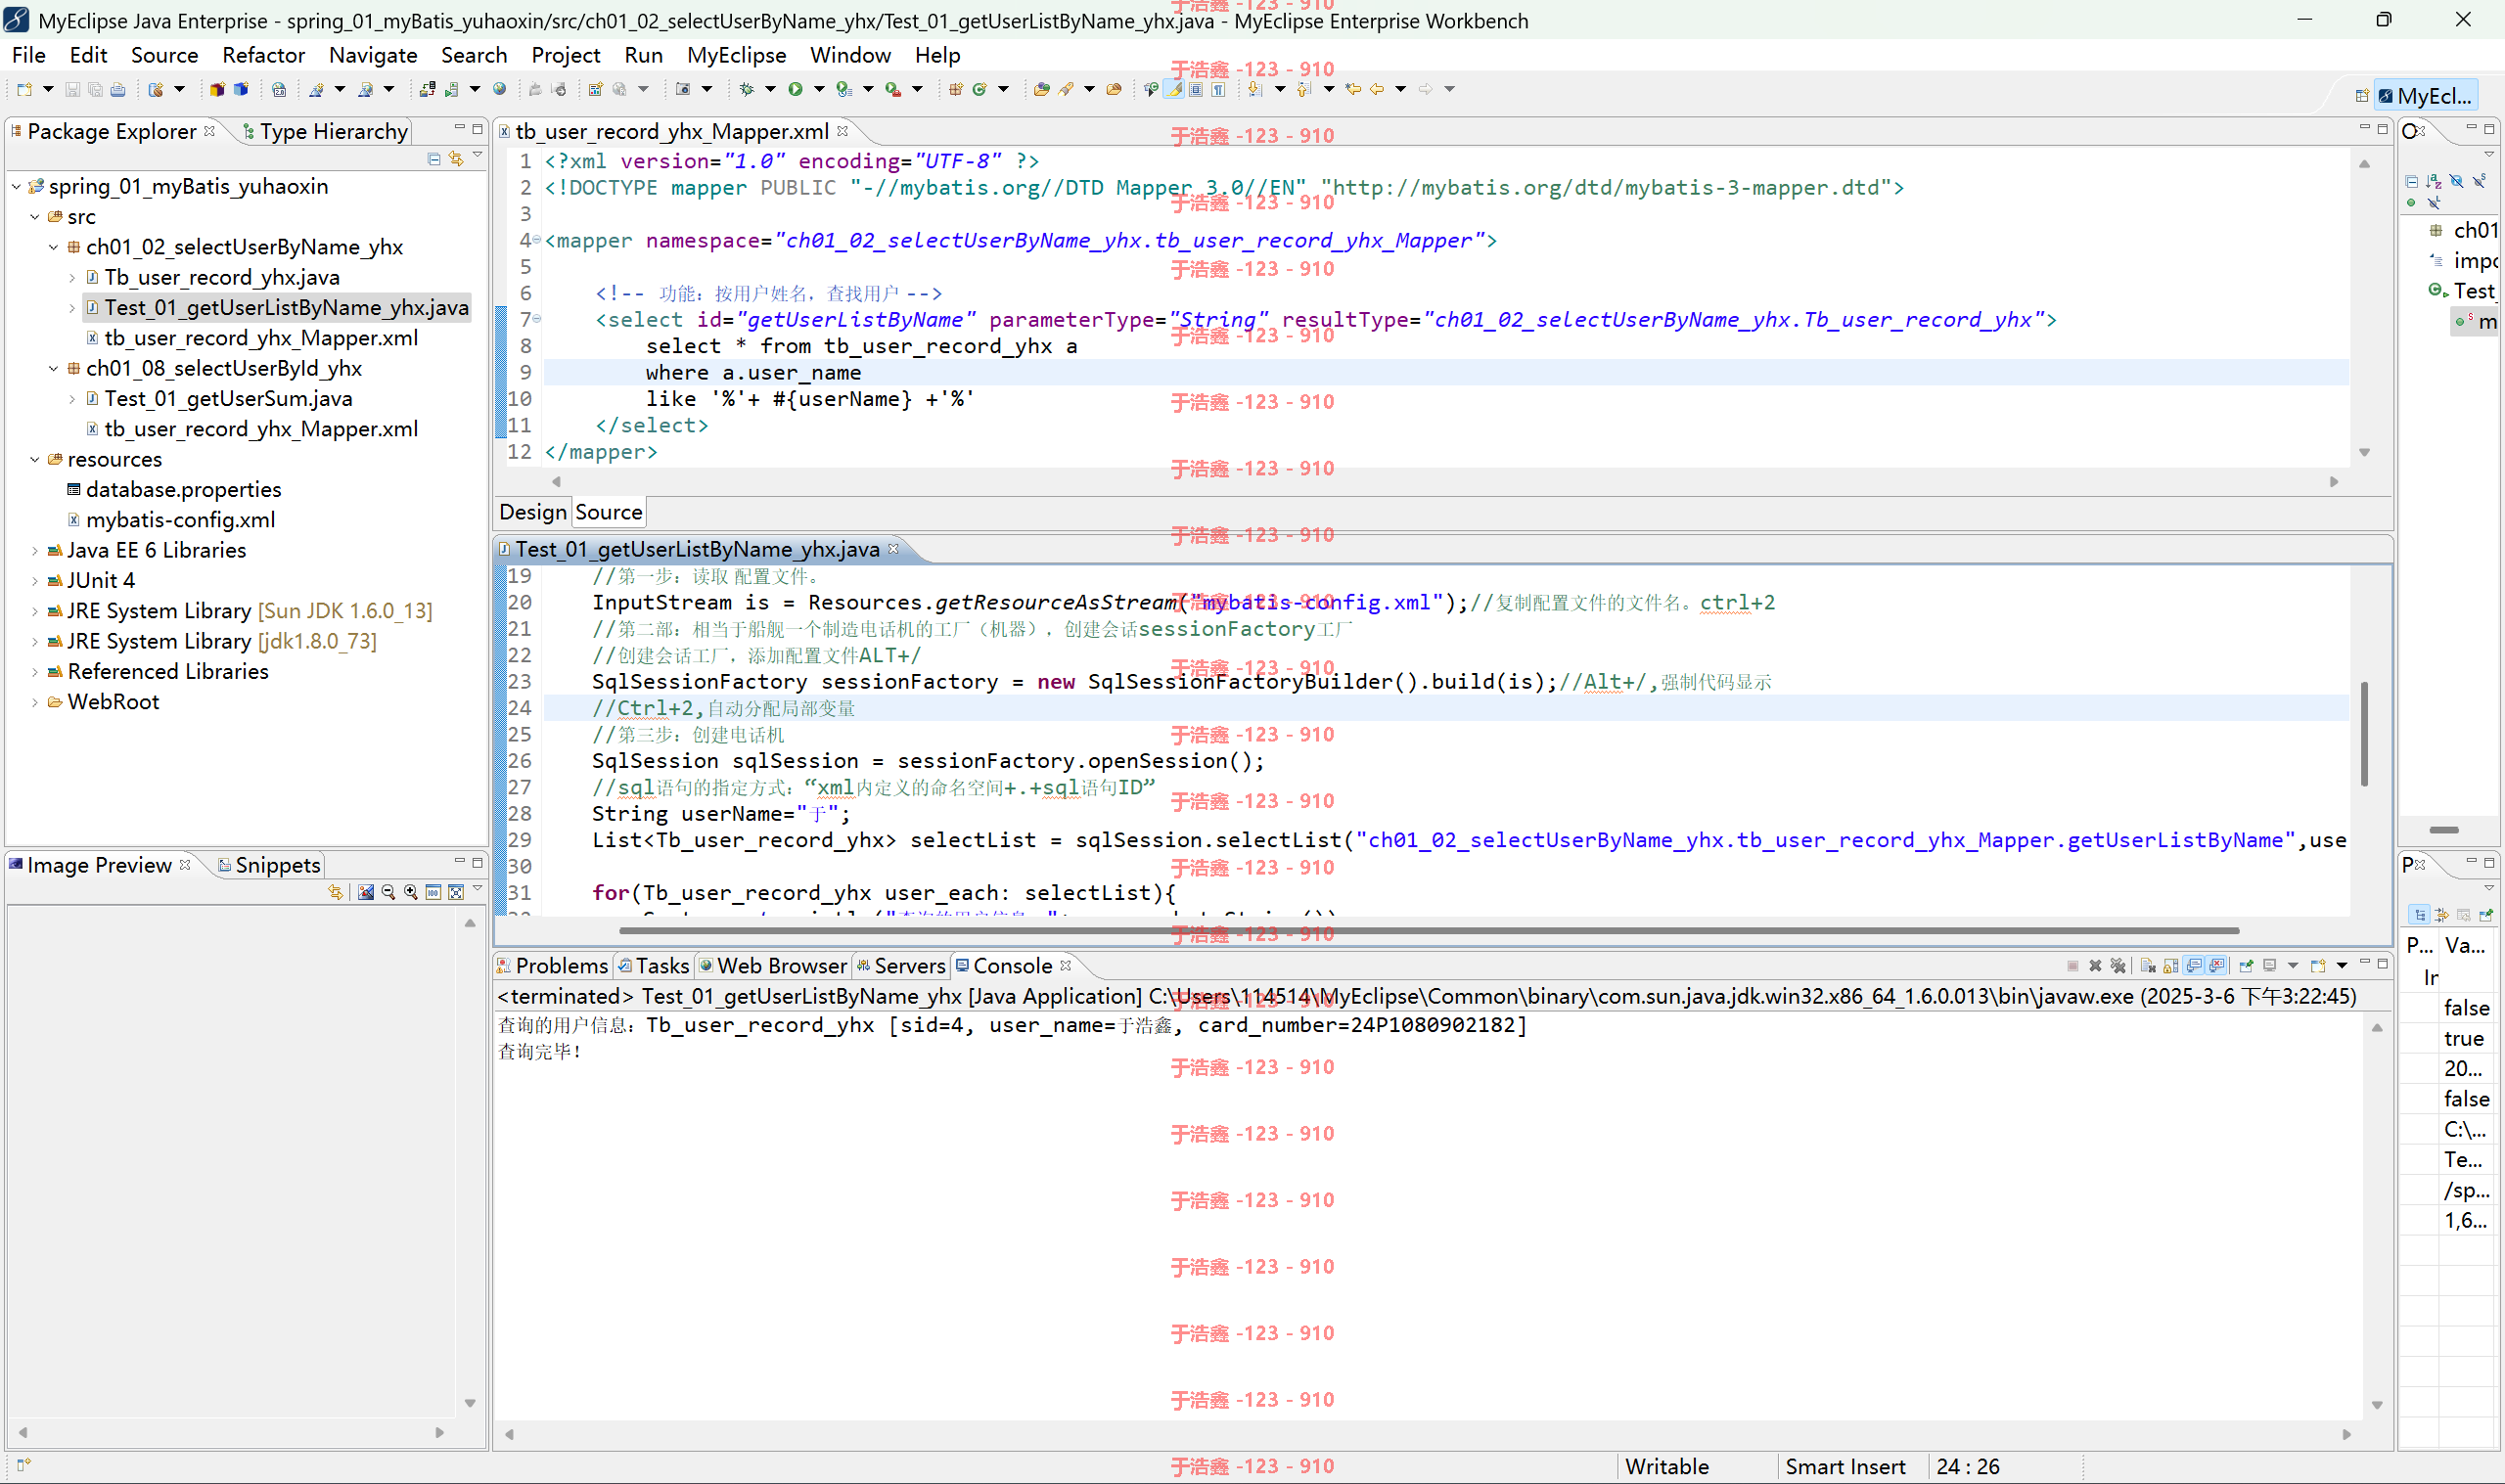2505x1484 pixels.
Task: Click the Java editor vertical scrollbar thumb
Action: [2364, 733]
